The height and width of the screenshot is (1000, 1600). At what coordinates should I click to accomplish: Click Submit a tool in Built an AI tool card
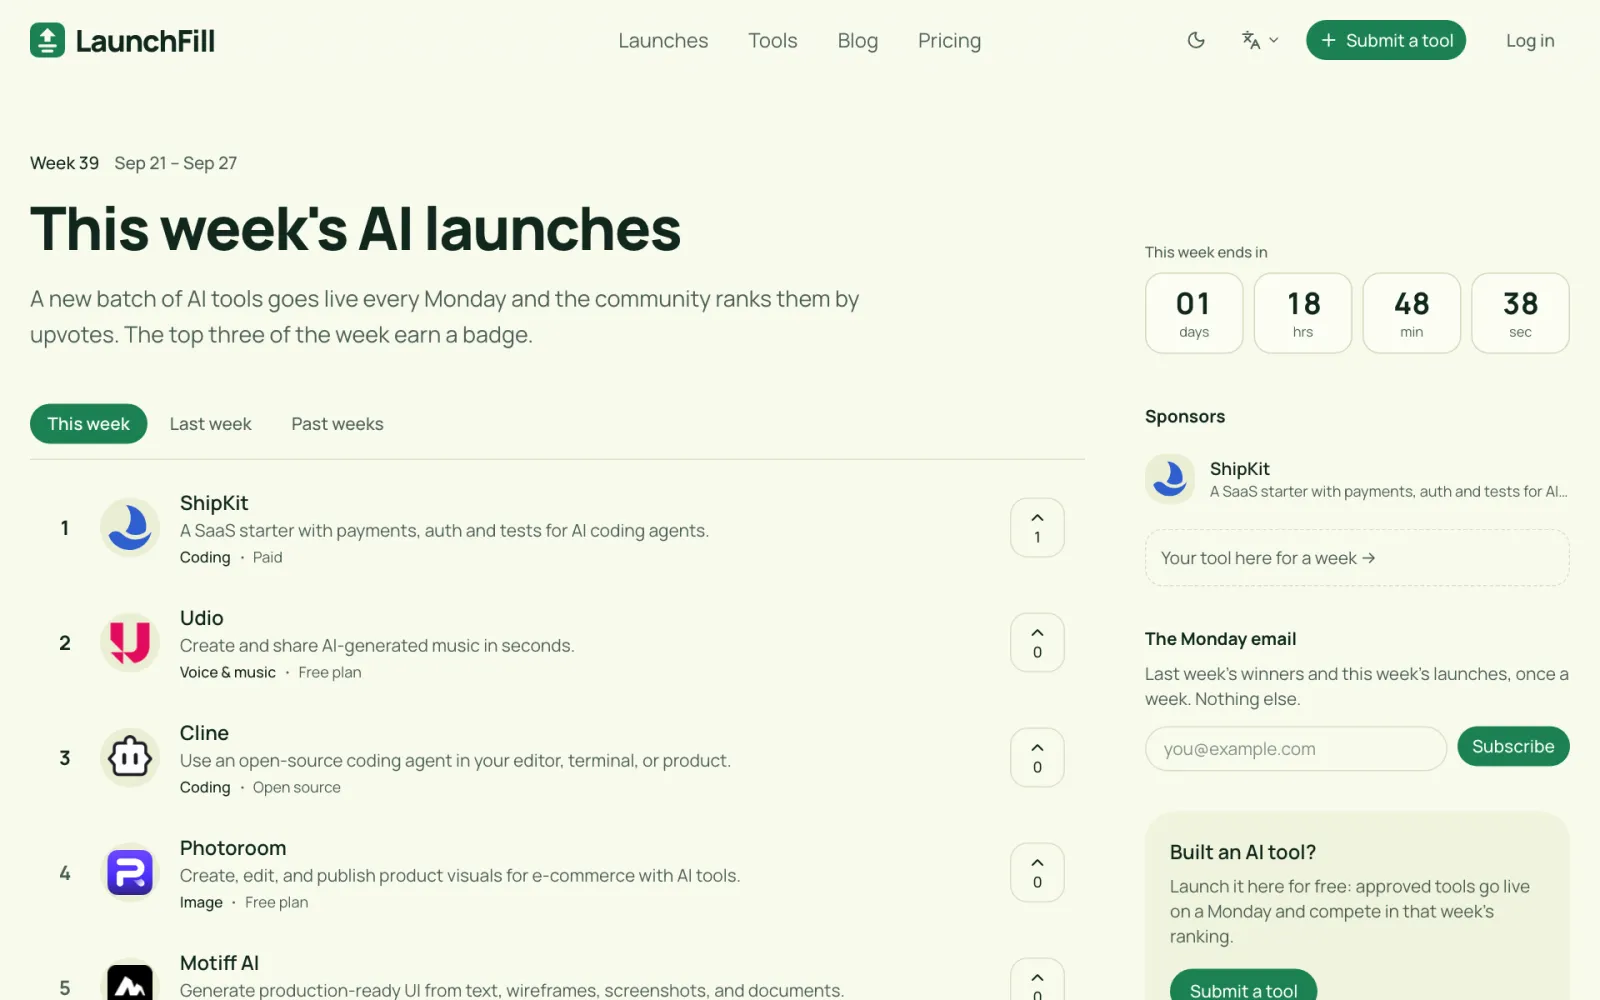click(1243, 986)
